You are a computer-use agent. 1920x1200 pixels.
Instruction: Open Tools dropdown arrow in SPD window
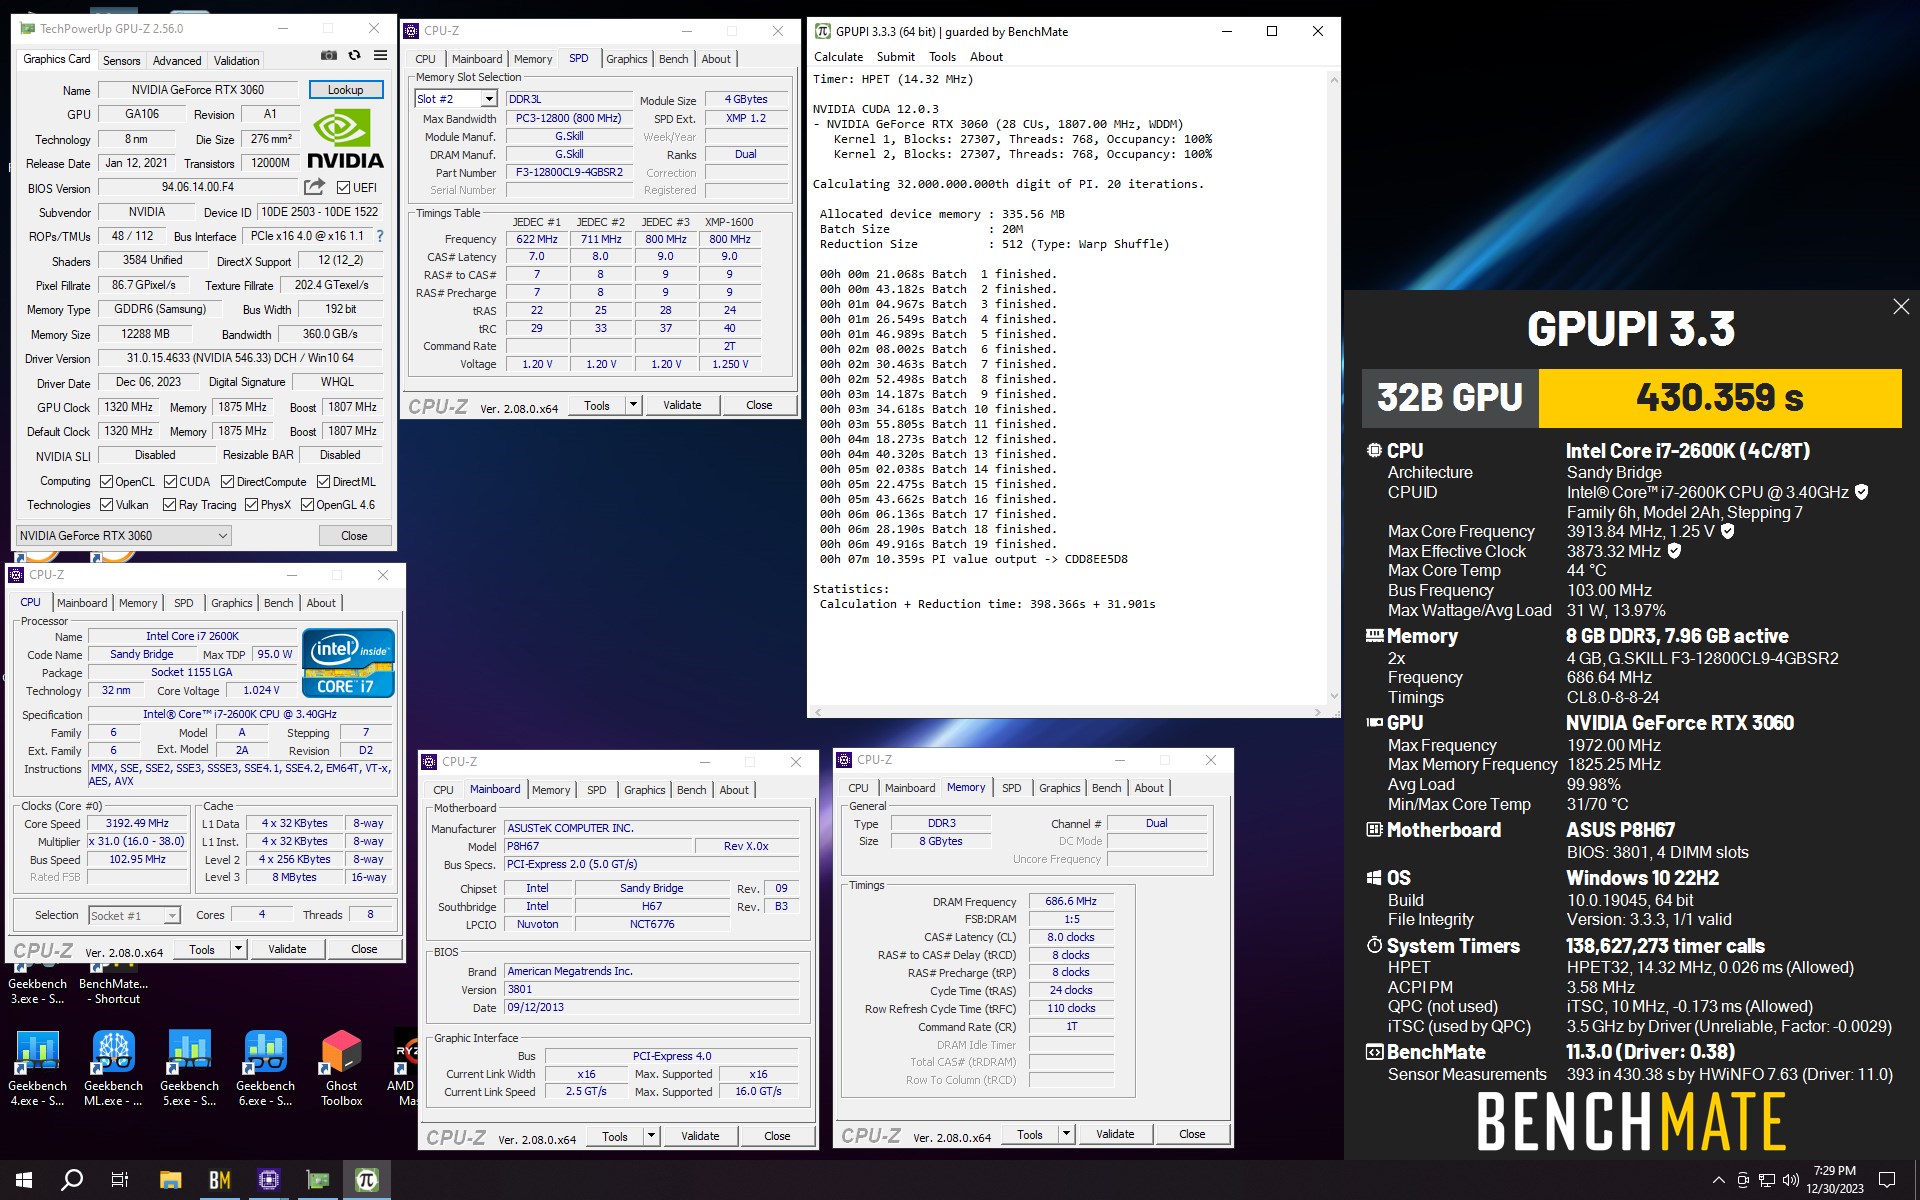(x=633, y=405)
